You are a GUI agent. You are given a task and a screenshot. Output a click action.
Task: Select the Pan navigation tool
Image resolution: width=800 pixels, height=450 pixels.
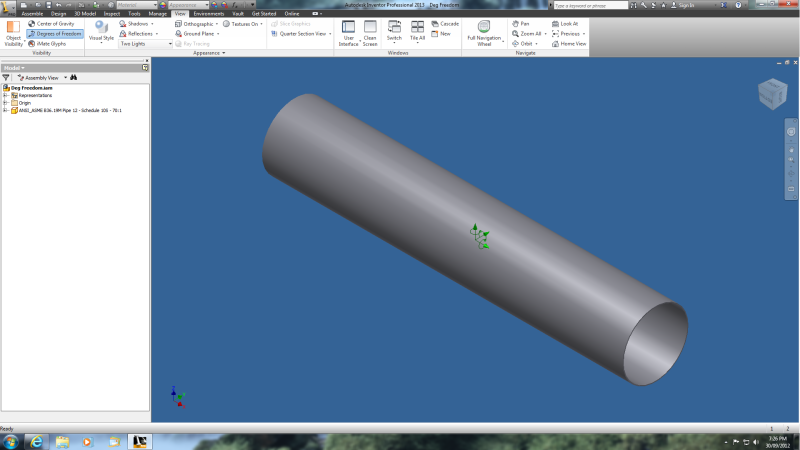[x=520, y=23]
